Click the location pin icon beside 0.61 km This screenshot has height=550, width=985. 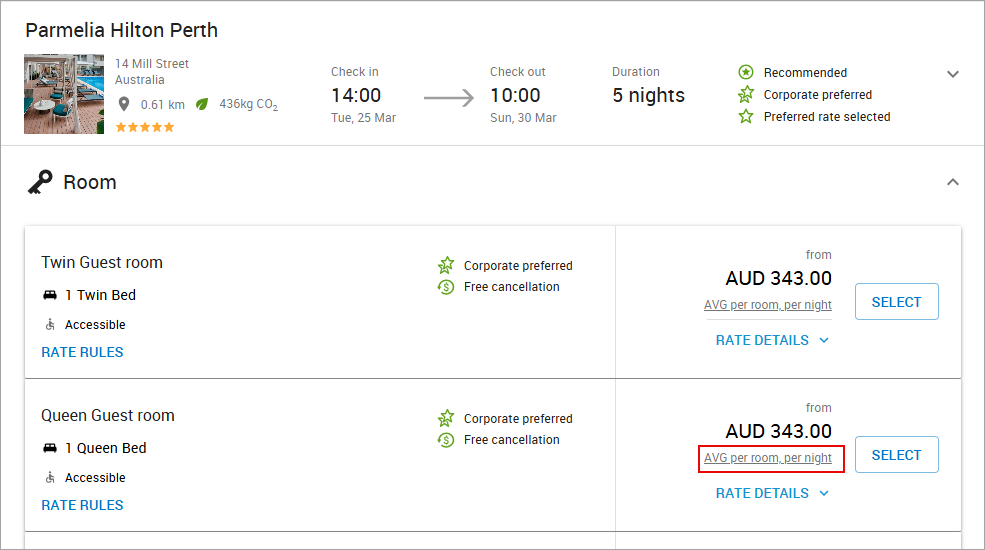point(124,104)
